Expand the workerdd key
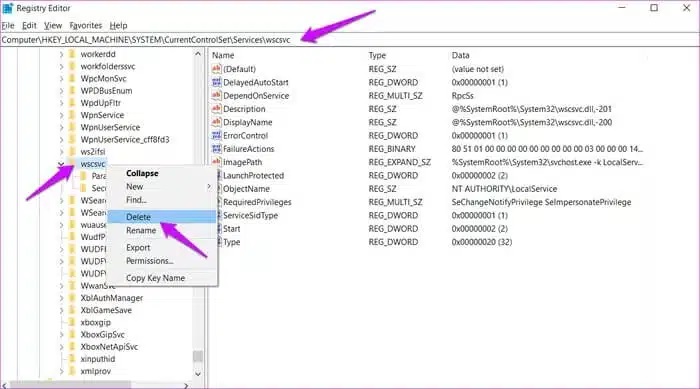This screenshot has width=700, height=389. pyautogui.click(x=62, y=54)
